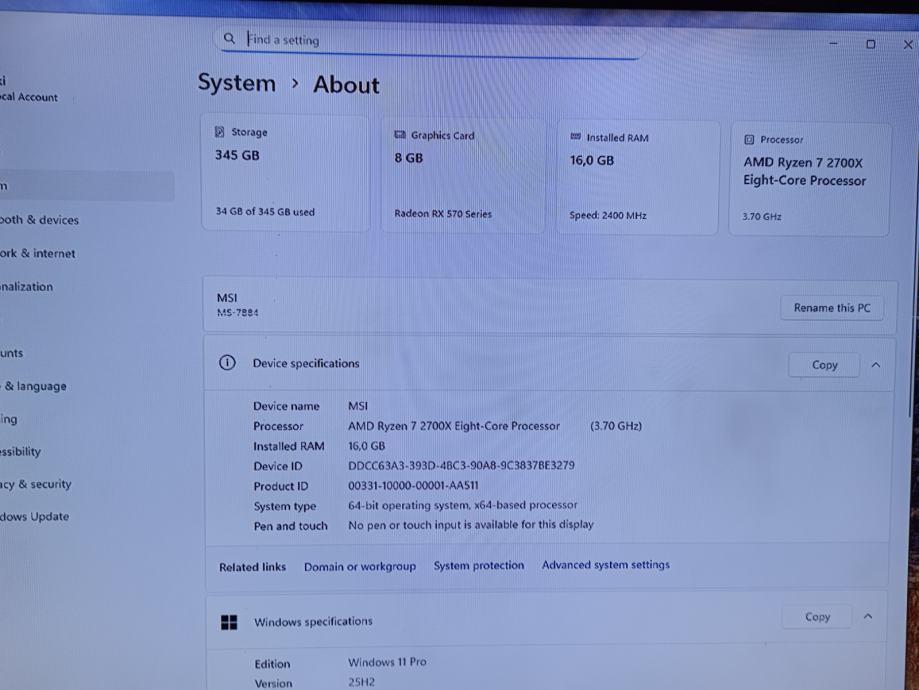Click the 64-bit operating system text

pos(462,505)
